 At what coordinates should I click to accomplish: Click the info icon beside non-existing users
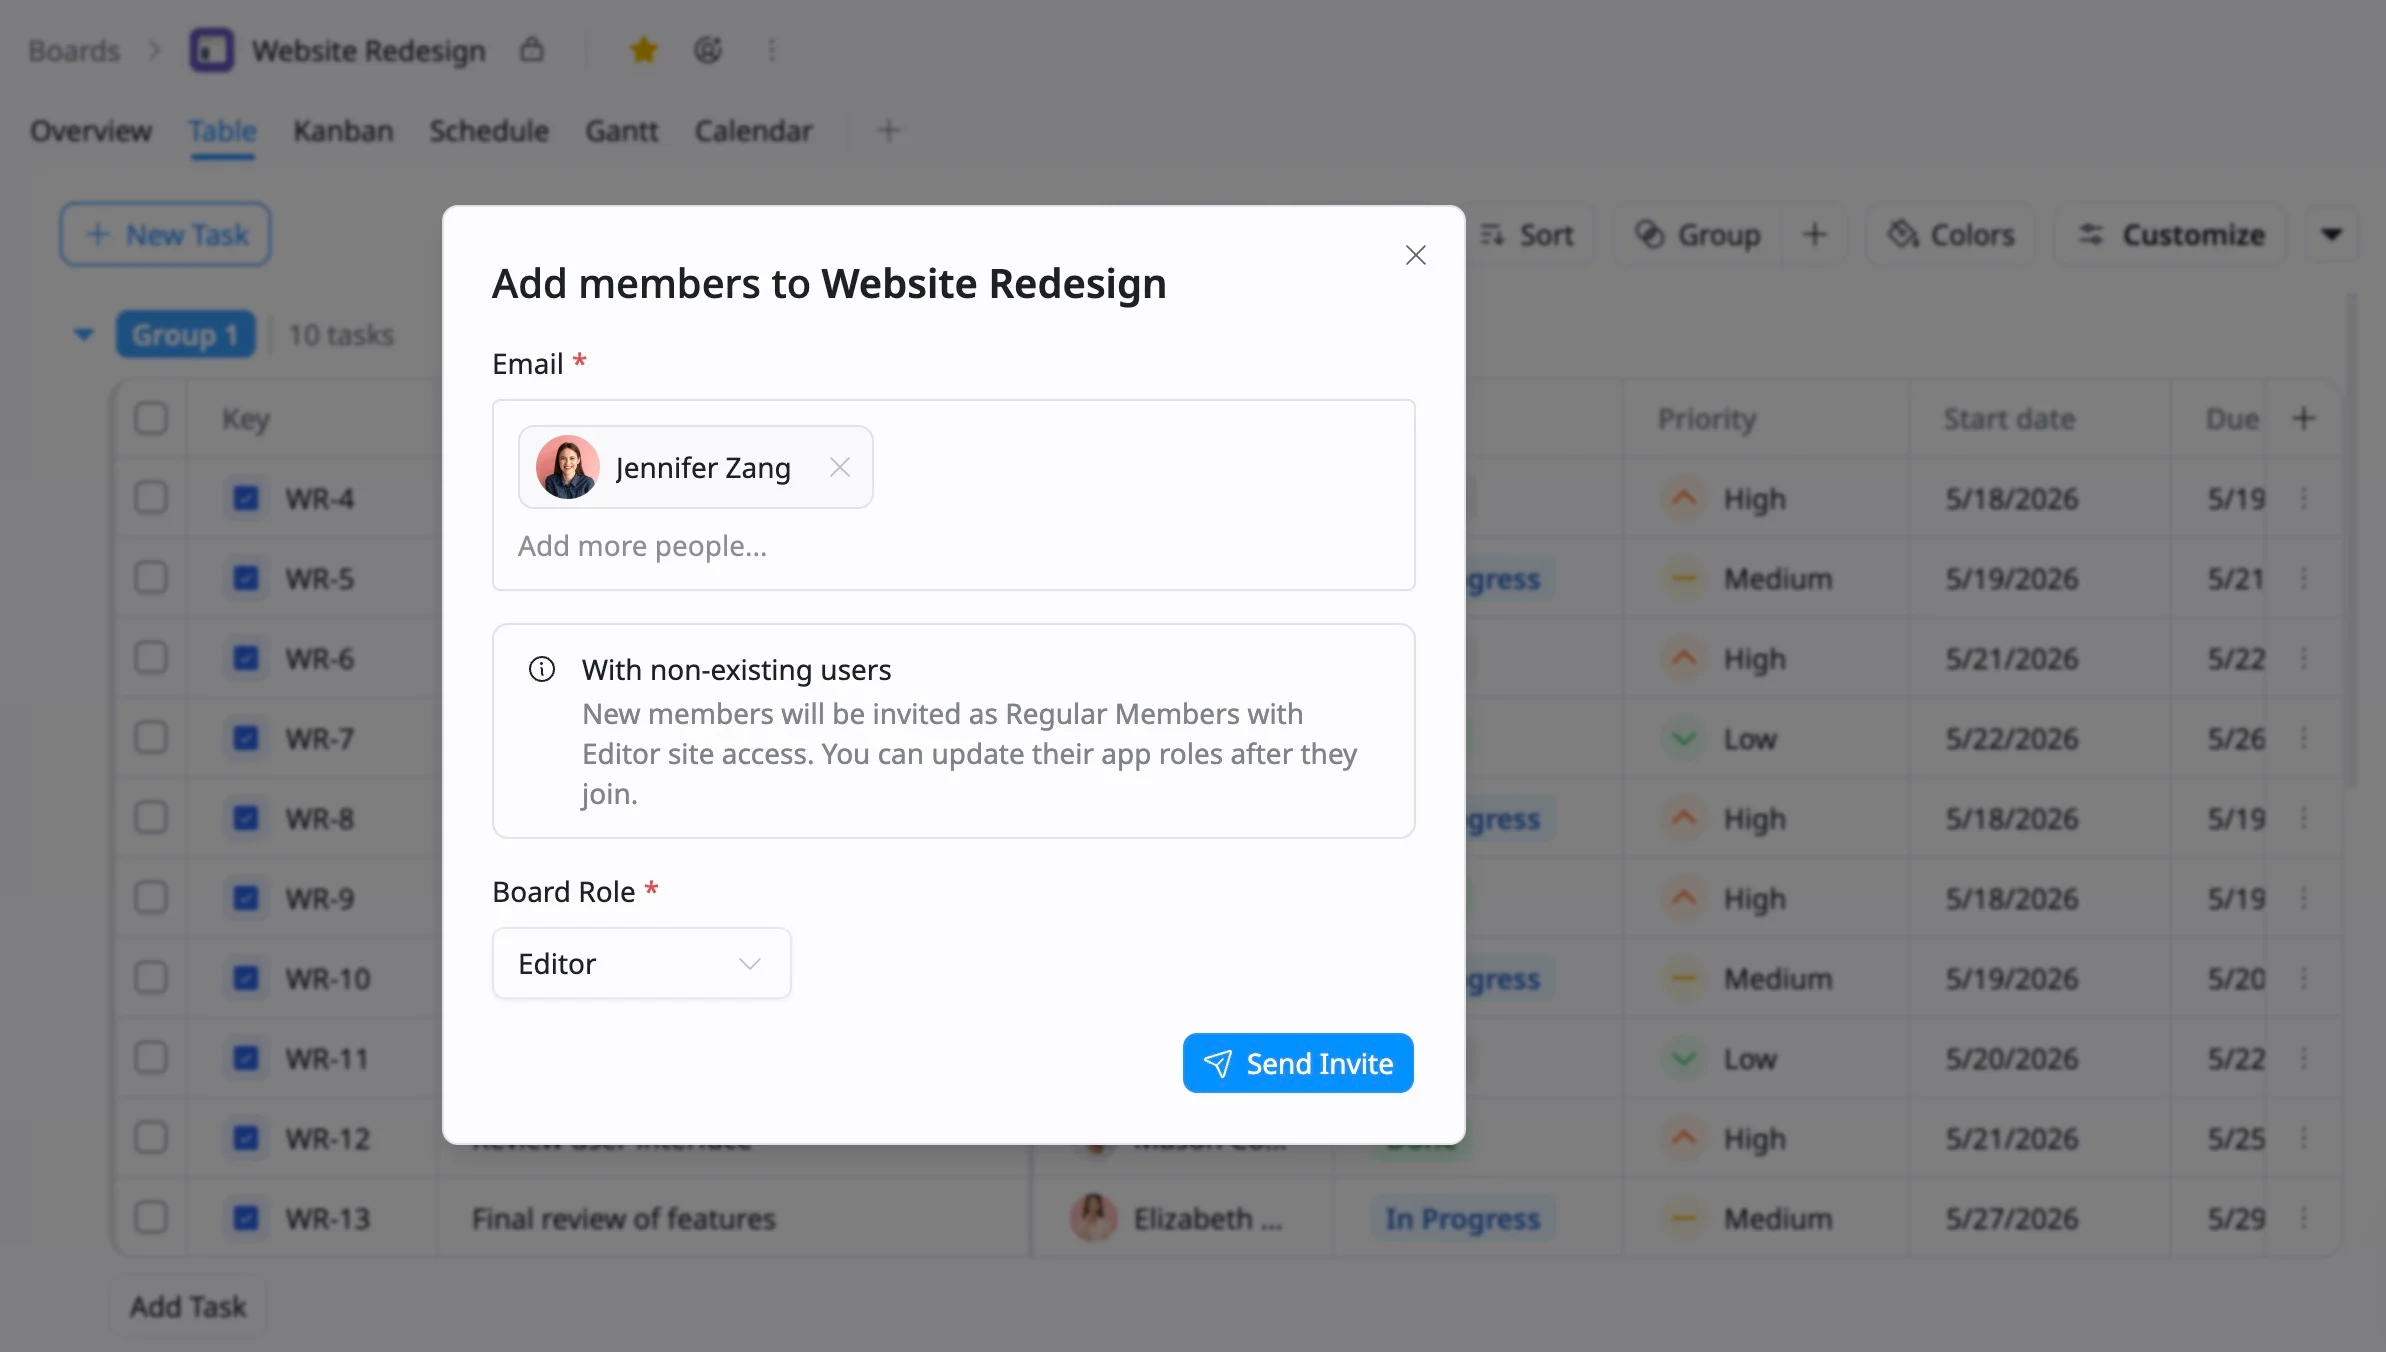coord(542,669)
